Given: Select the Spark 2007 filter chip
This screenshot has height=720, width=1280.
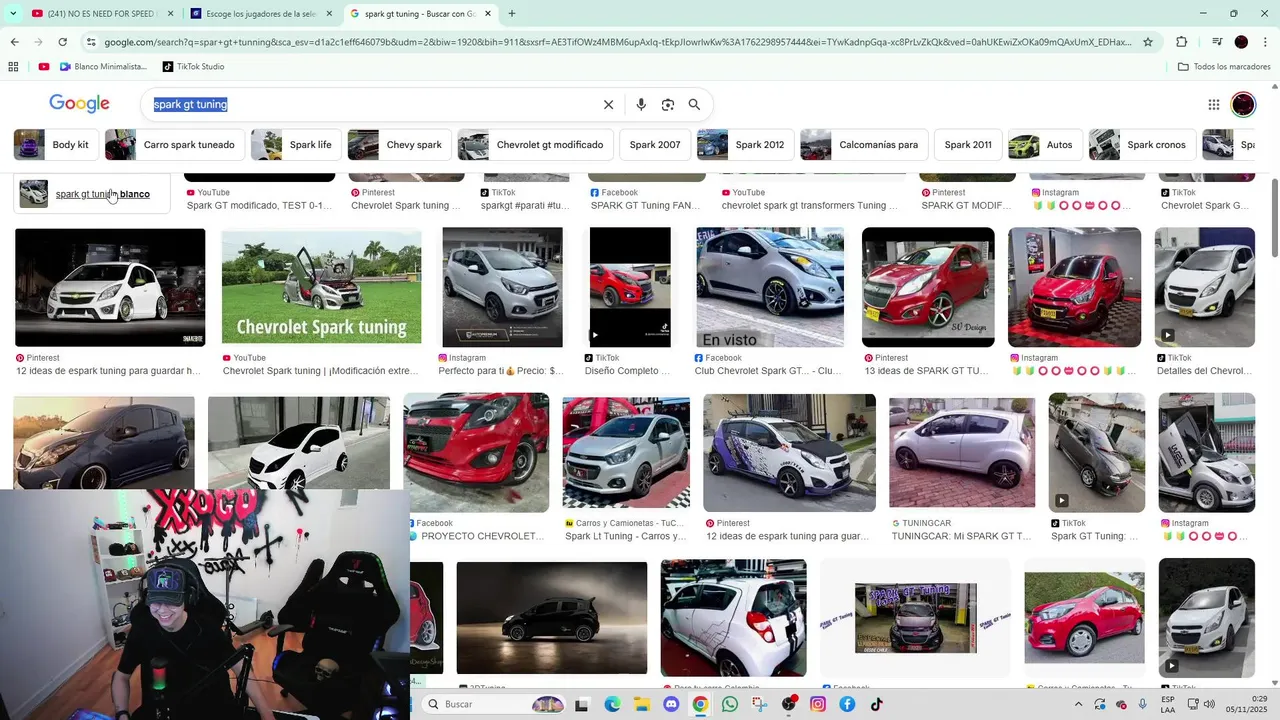Looking at the screenshot, I should coord(655,145).
